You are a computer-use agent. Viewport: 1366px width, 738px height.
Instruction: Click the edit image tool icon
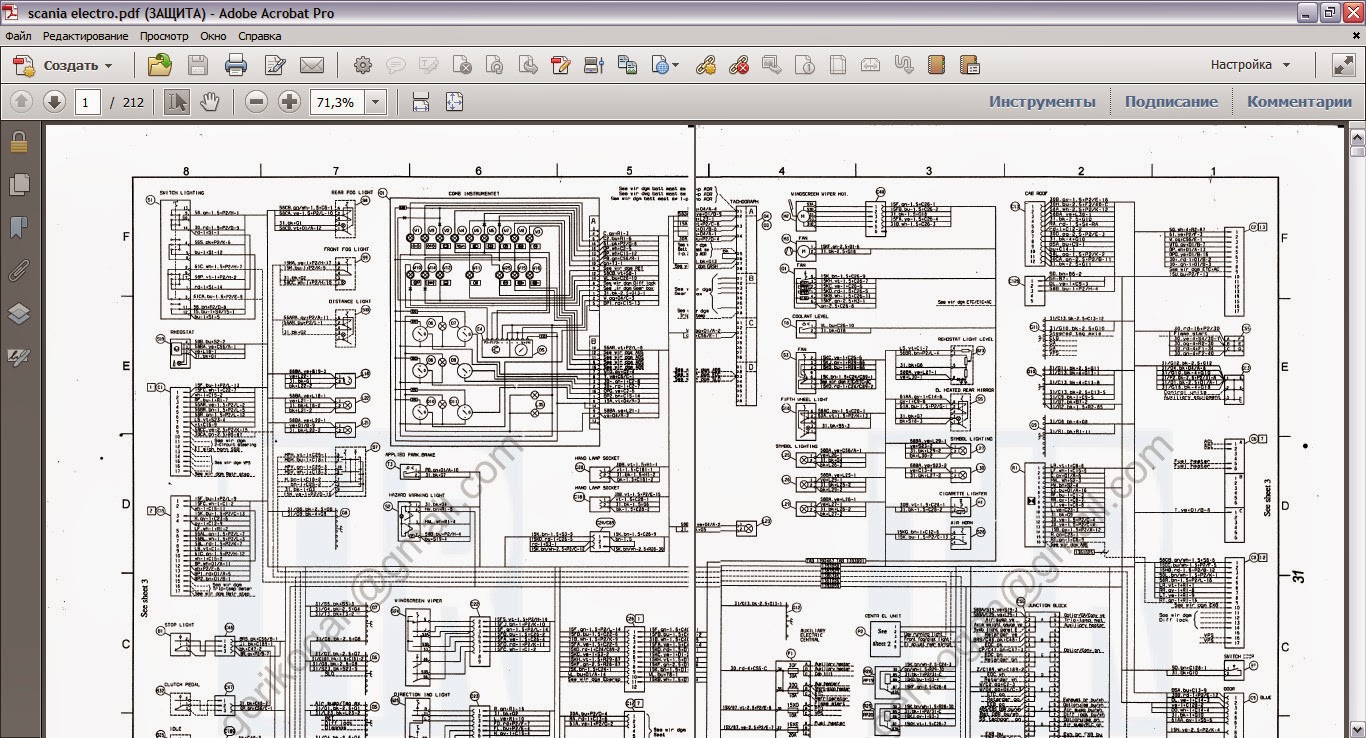594,65
